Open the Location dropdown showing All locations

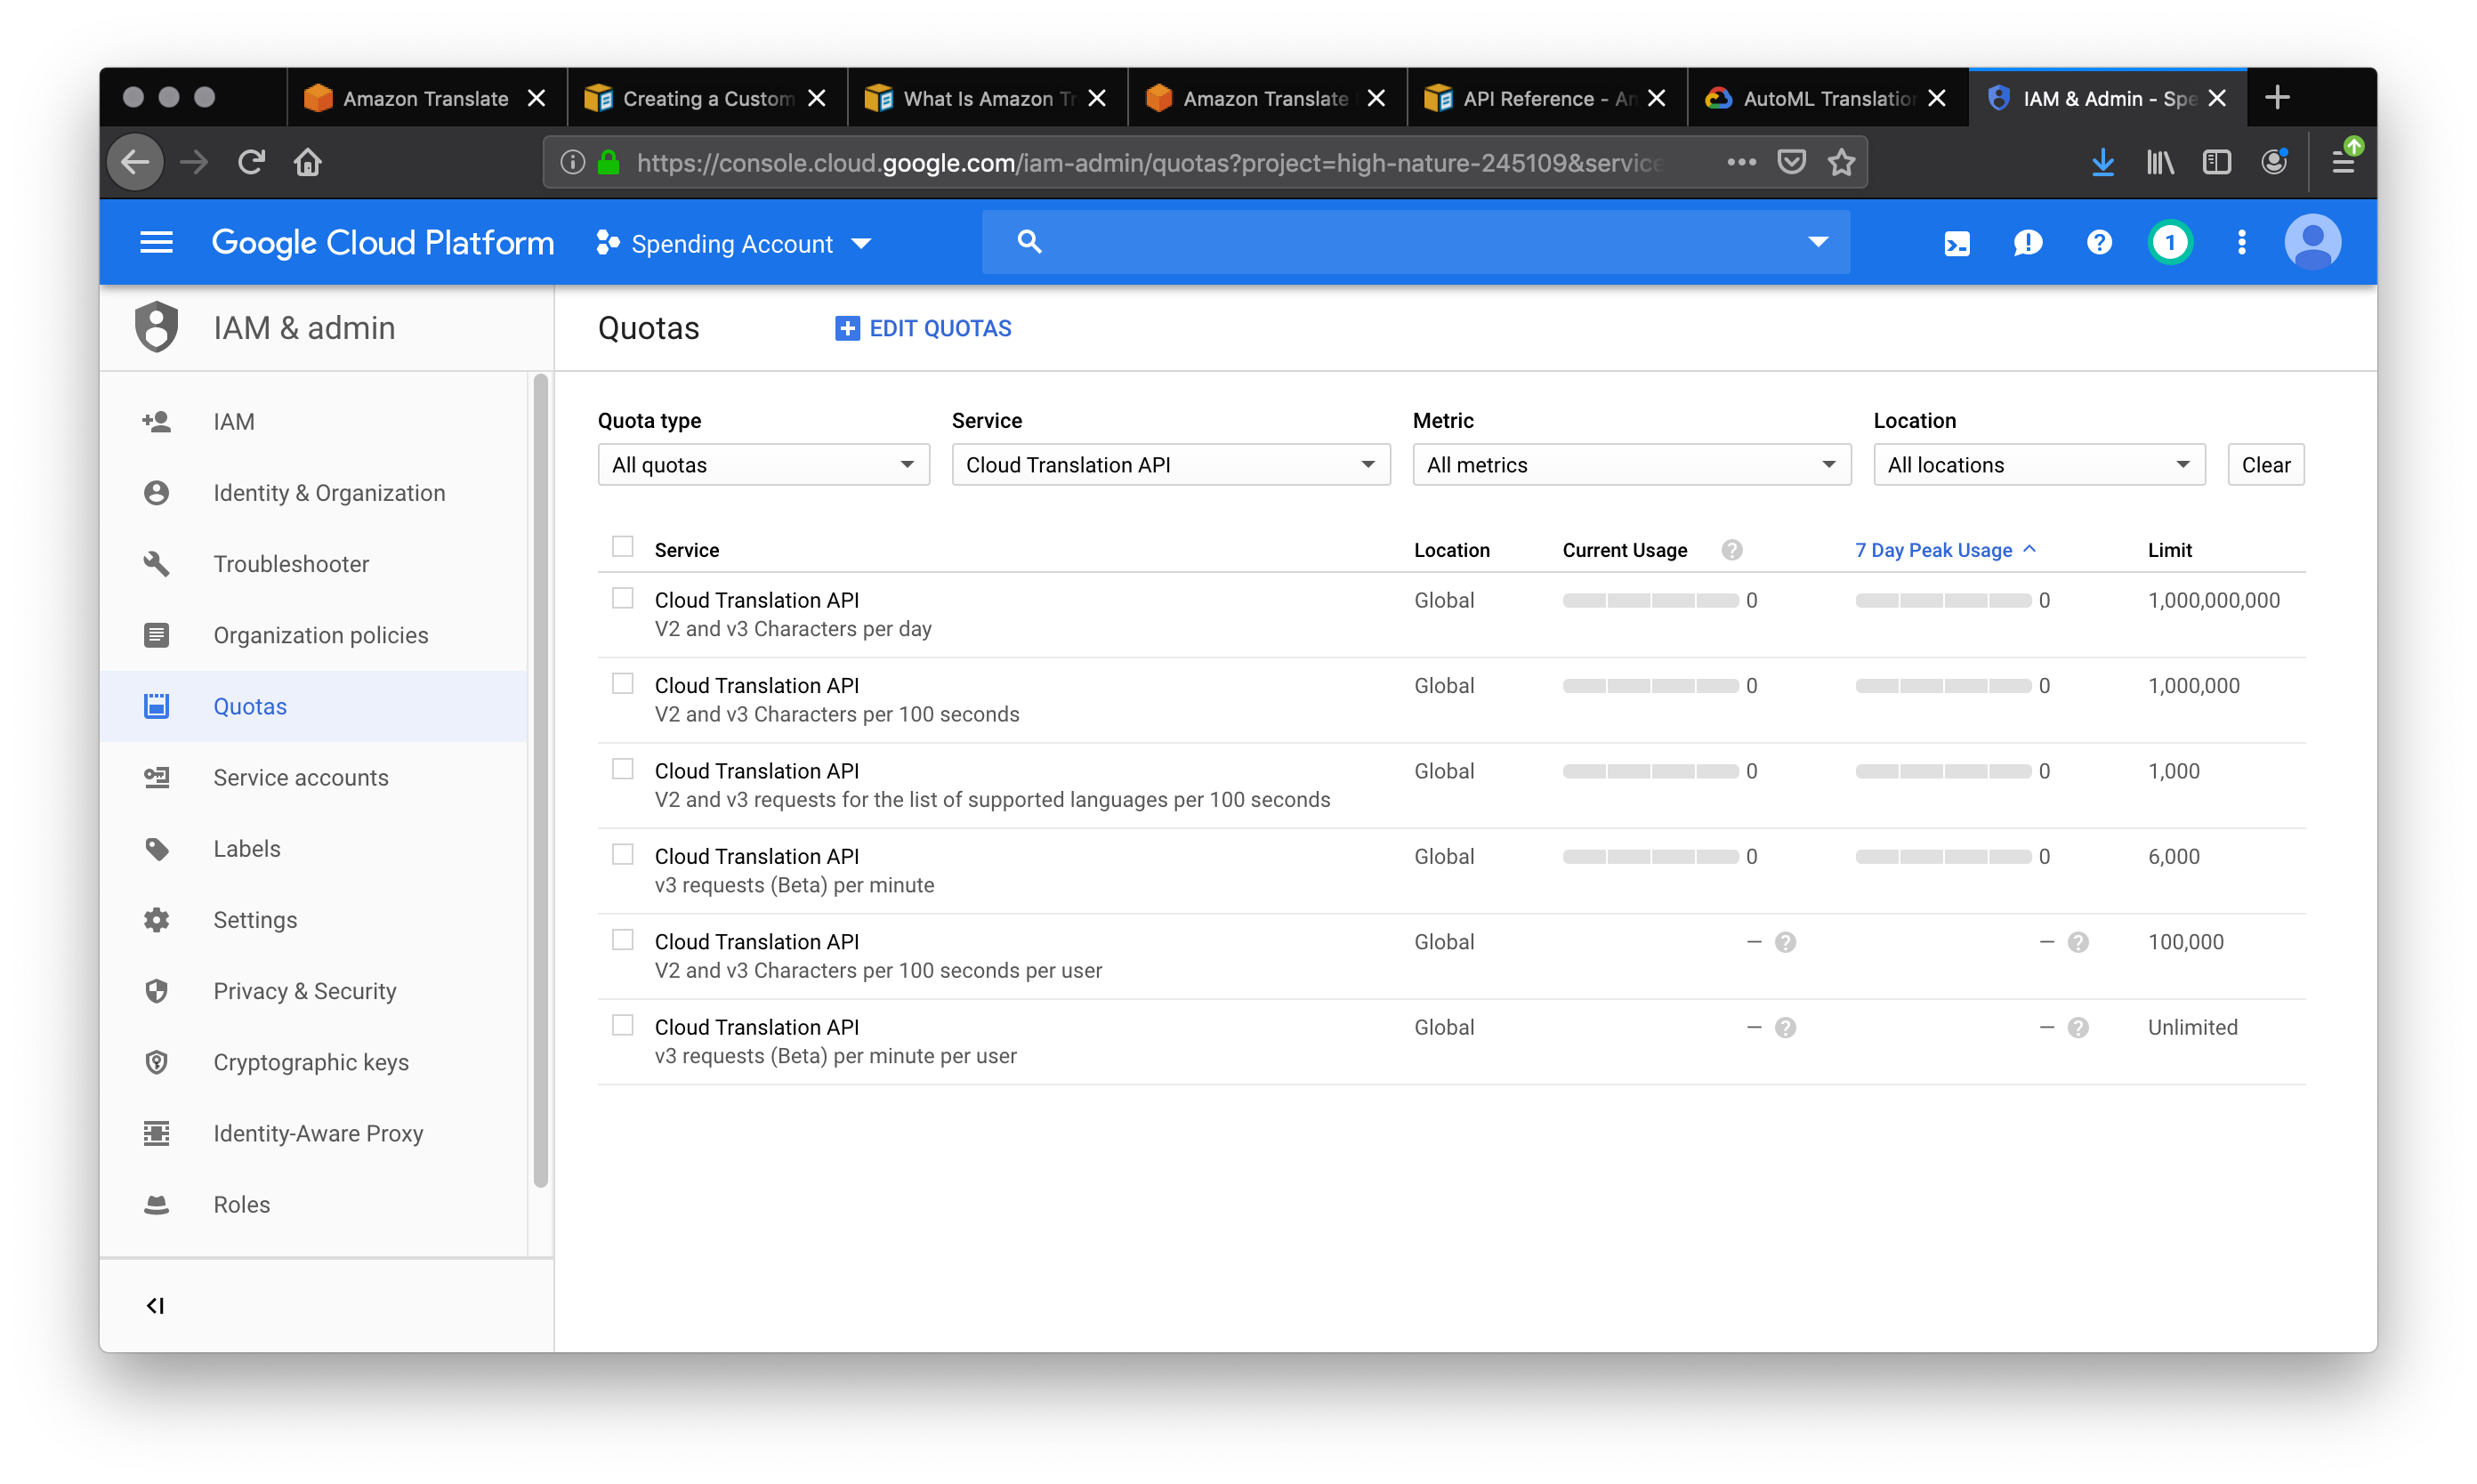[2038, 465]
